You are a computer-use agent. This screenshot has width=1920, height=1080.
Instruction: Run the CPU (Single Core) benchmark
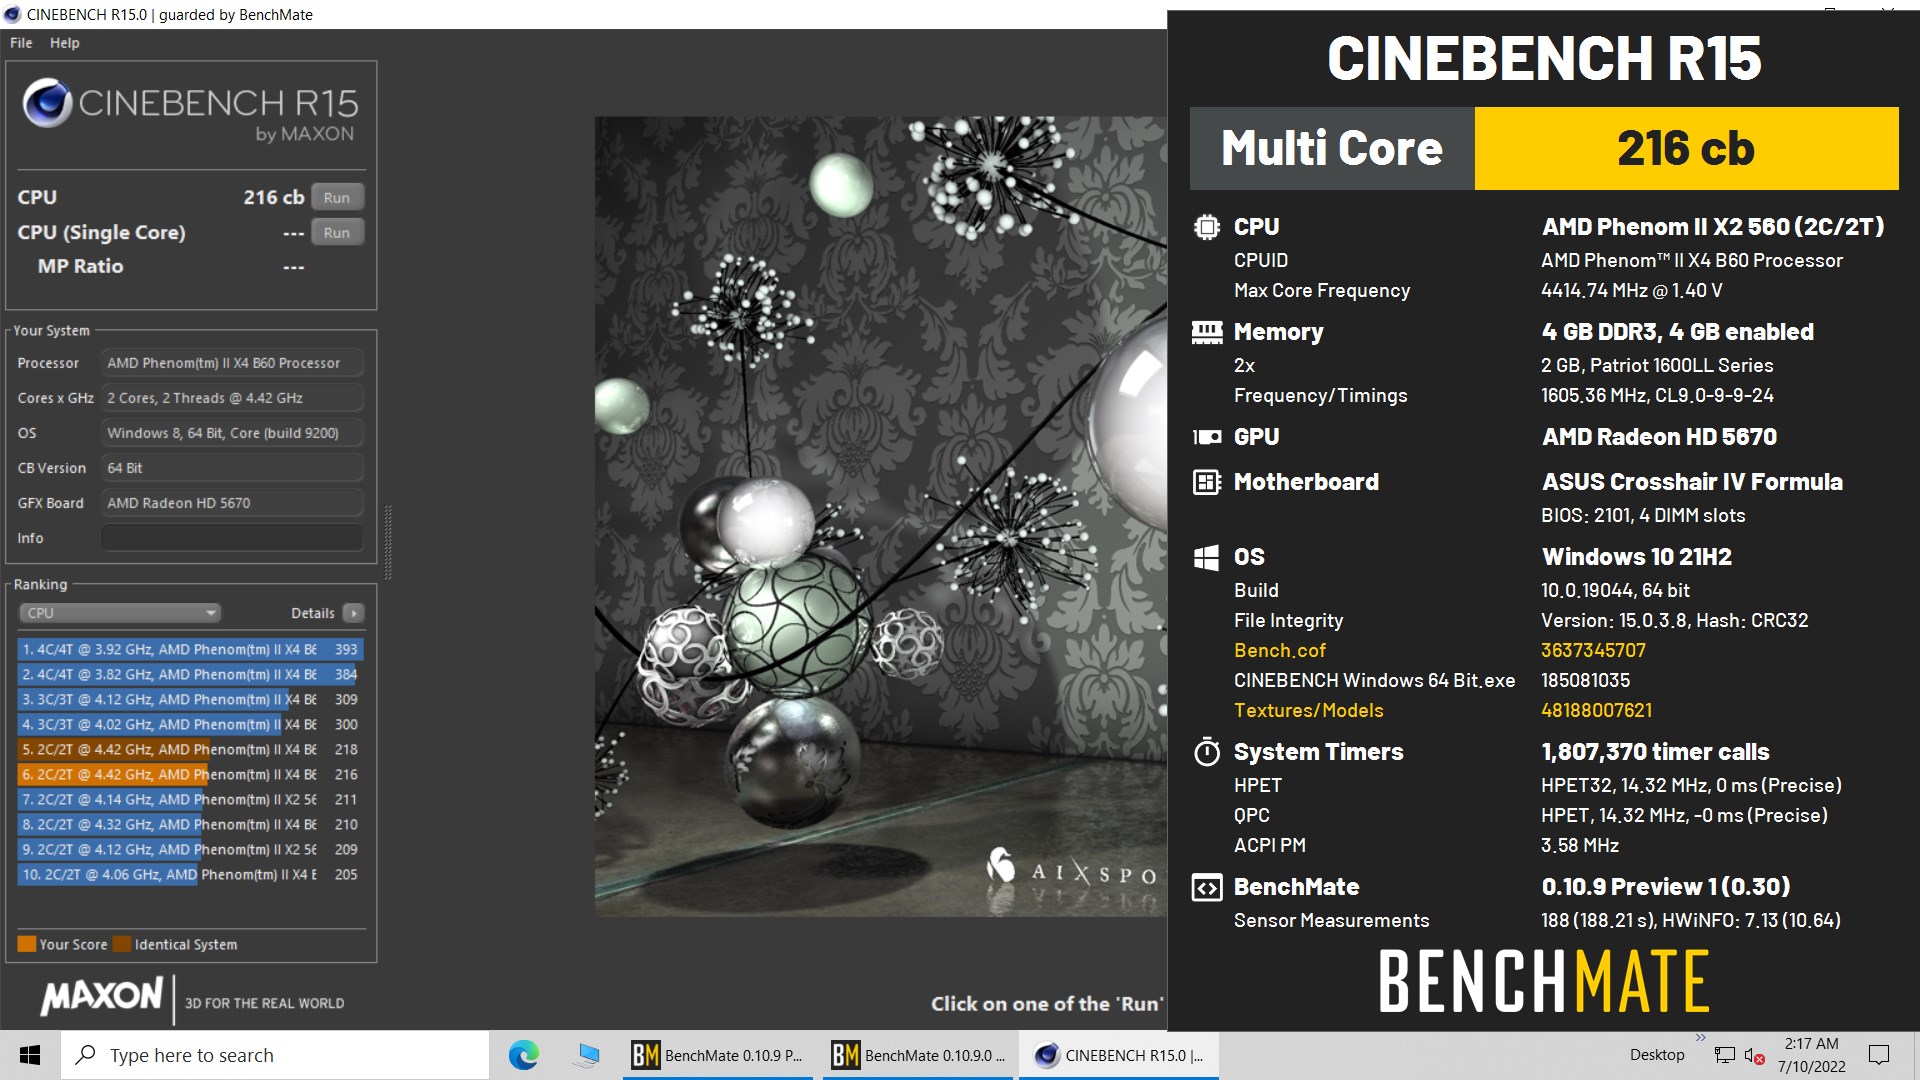[x=337, y=232]
